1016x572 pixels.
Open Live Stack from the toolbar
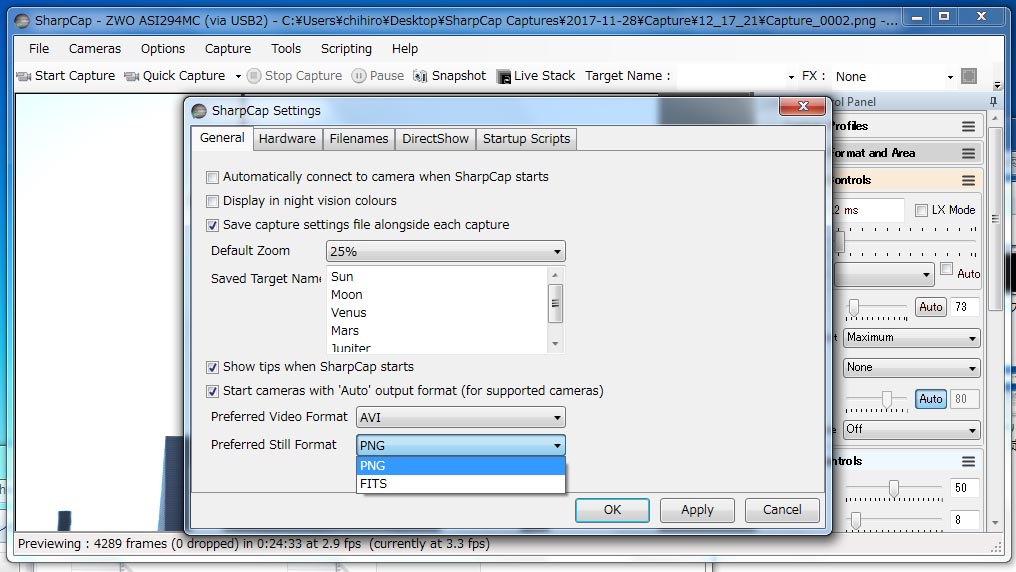[x=503, y=76]
